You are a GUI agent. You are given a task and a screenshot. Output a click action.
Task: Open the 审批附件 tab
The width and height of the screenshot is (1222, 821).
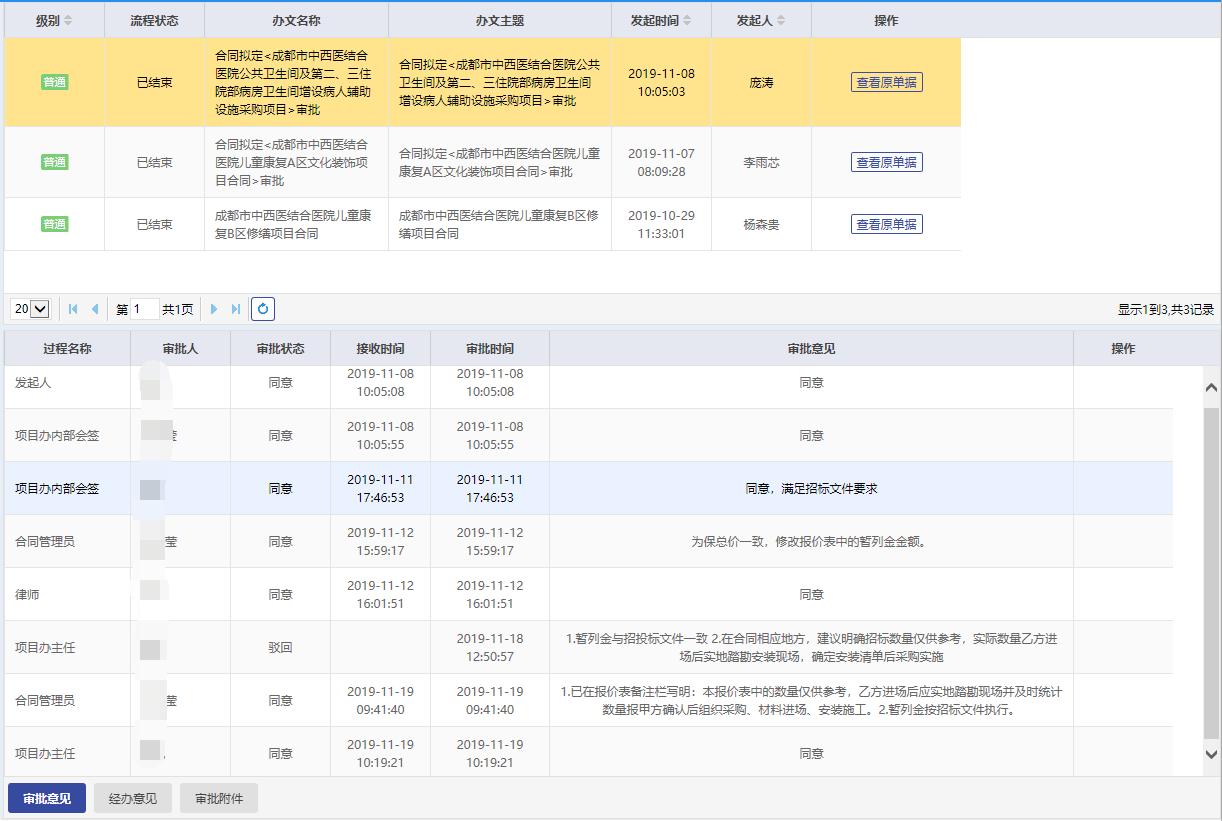218,799
